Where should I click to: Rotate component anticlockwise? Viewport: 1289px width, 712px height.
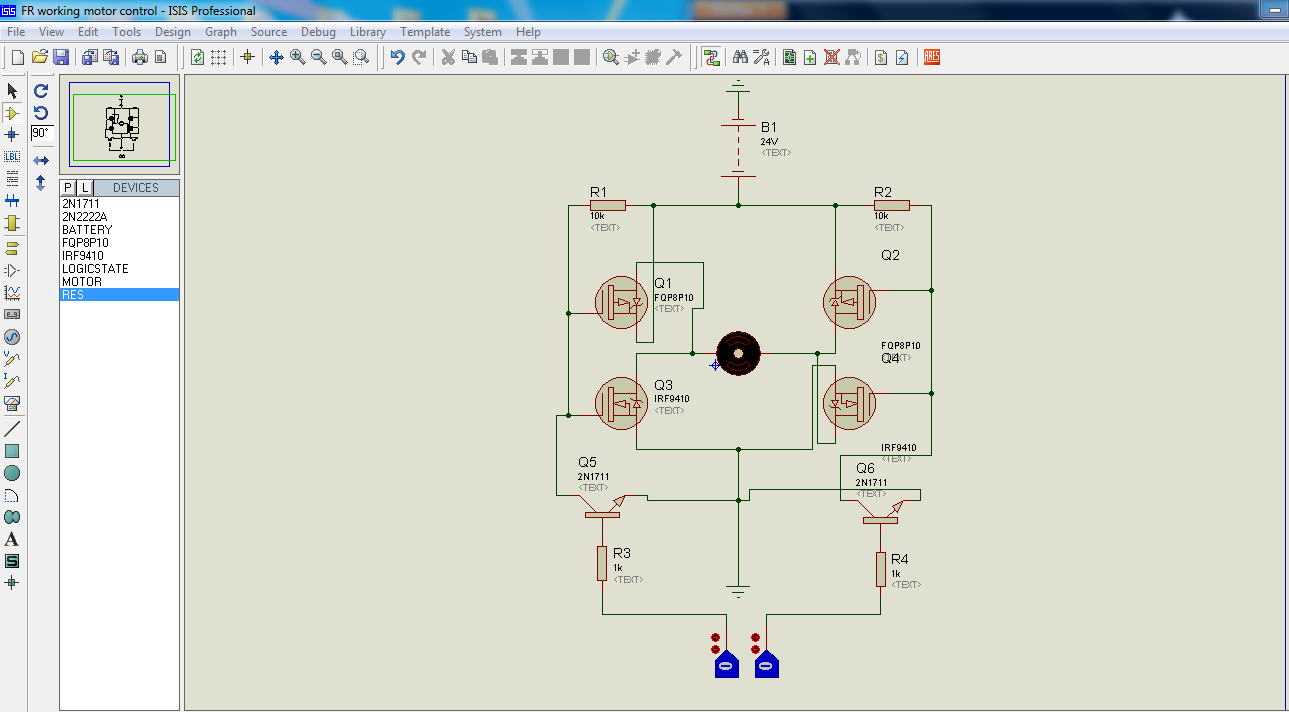41,112
